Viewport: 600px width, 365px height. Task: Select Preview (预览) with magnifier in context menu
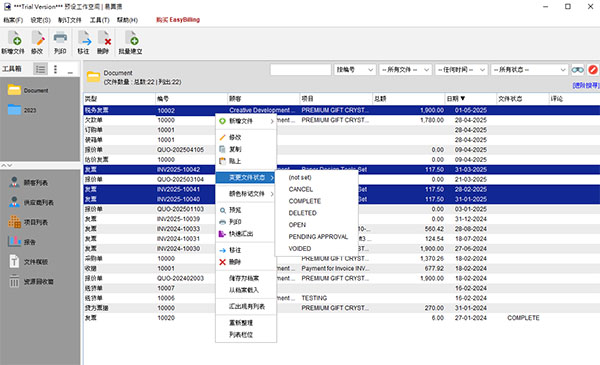click(246, 210)
